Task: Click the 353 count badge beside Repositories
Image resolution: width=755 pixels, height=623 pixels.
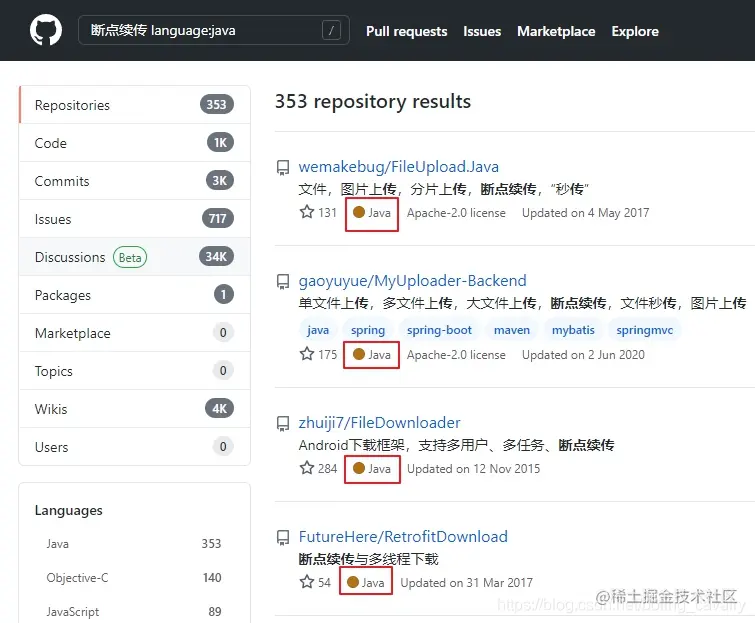Action: pyautogui.click(x=217, y=104)
